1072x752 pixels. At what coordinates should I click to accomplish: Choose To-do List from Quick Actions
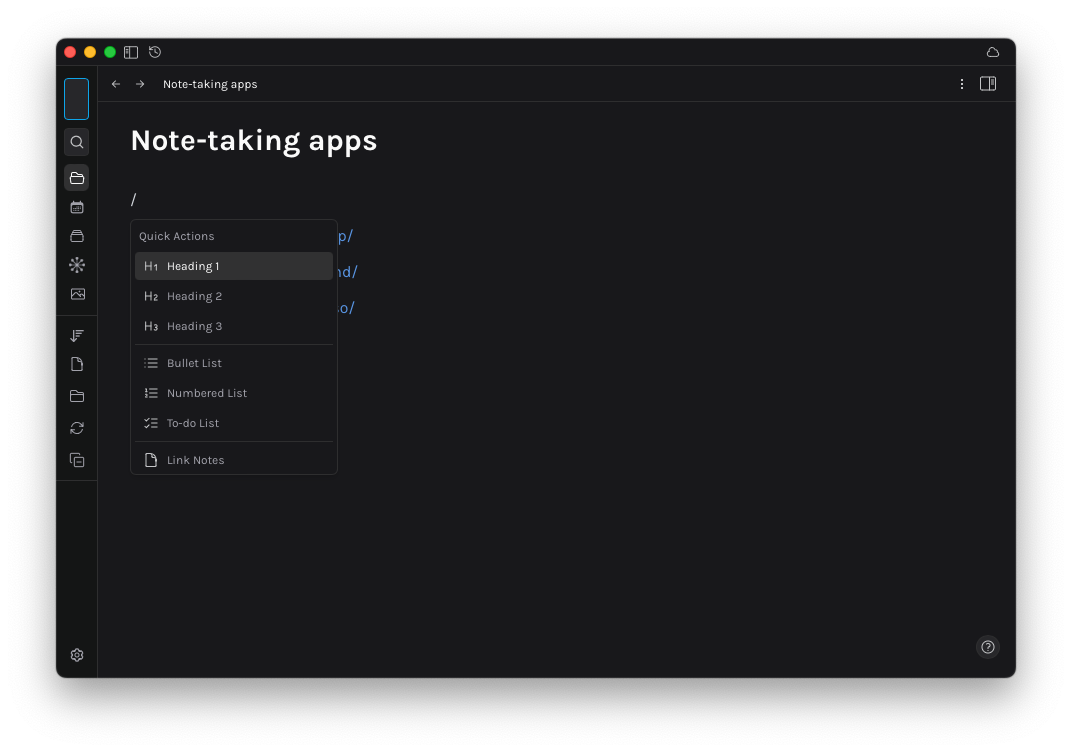(x=192, y=423)
